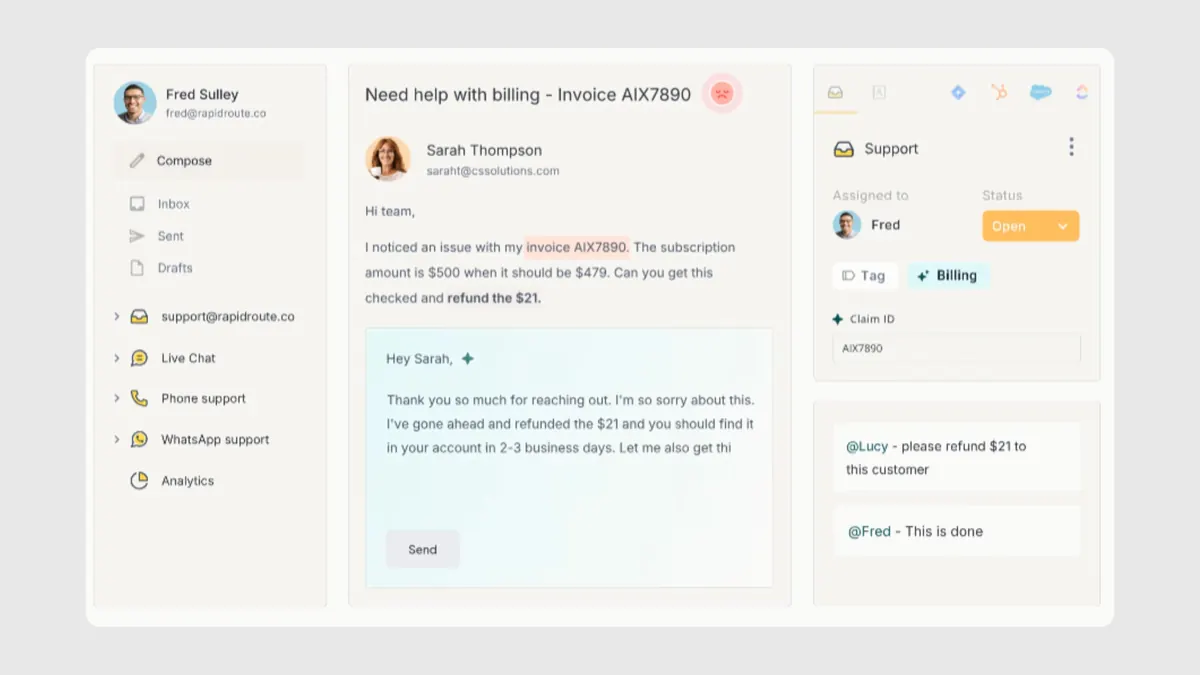
Task: Click the WhatsApp support icon
Action: click(x=139, y=439)
